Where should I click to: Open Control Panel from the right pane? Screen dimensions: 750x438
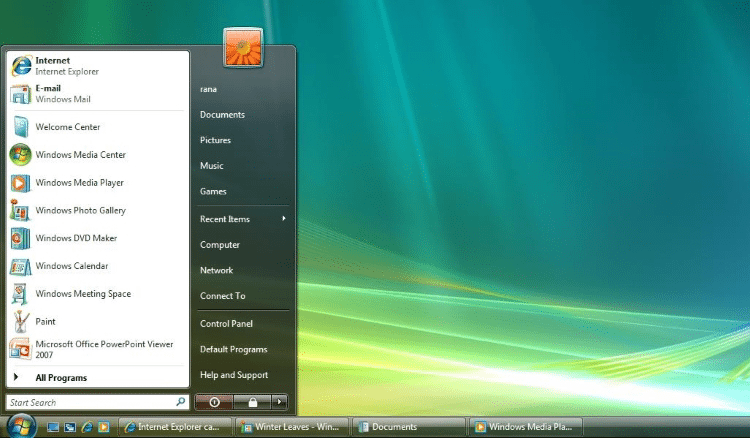pos(226,324)
